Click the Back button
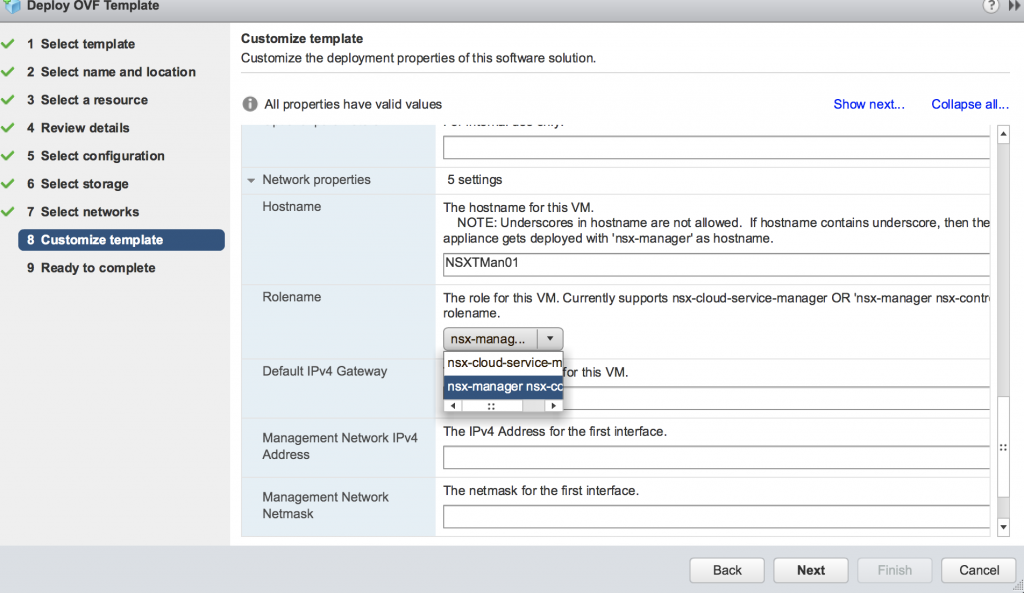Viewport: 1024px width, 593px height. [x=727, y=570]
